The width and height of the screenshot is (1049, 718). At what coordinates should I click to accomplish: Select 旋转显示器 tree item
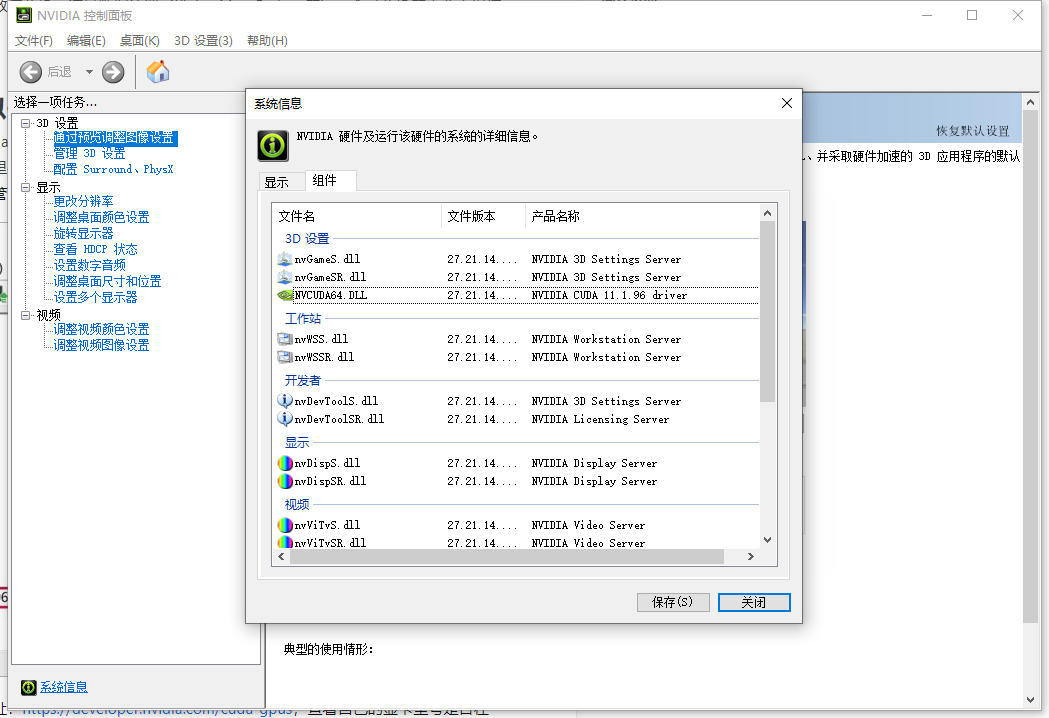point(83,234)
